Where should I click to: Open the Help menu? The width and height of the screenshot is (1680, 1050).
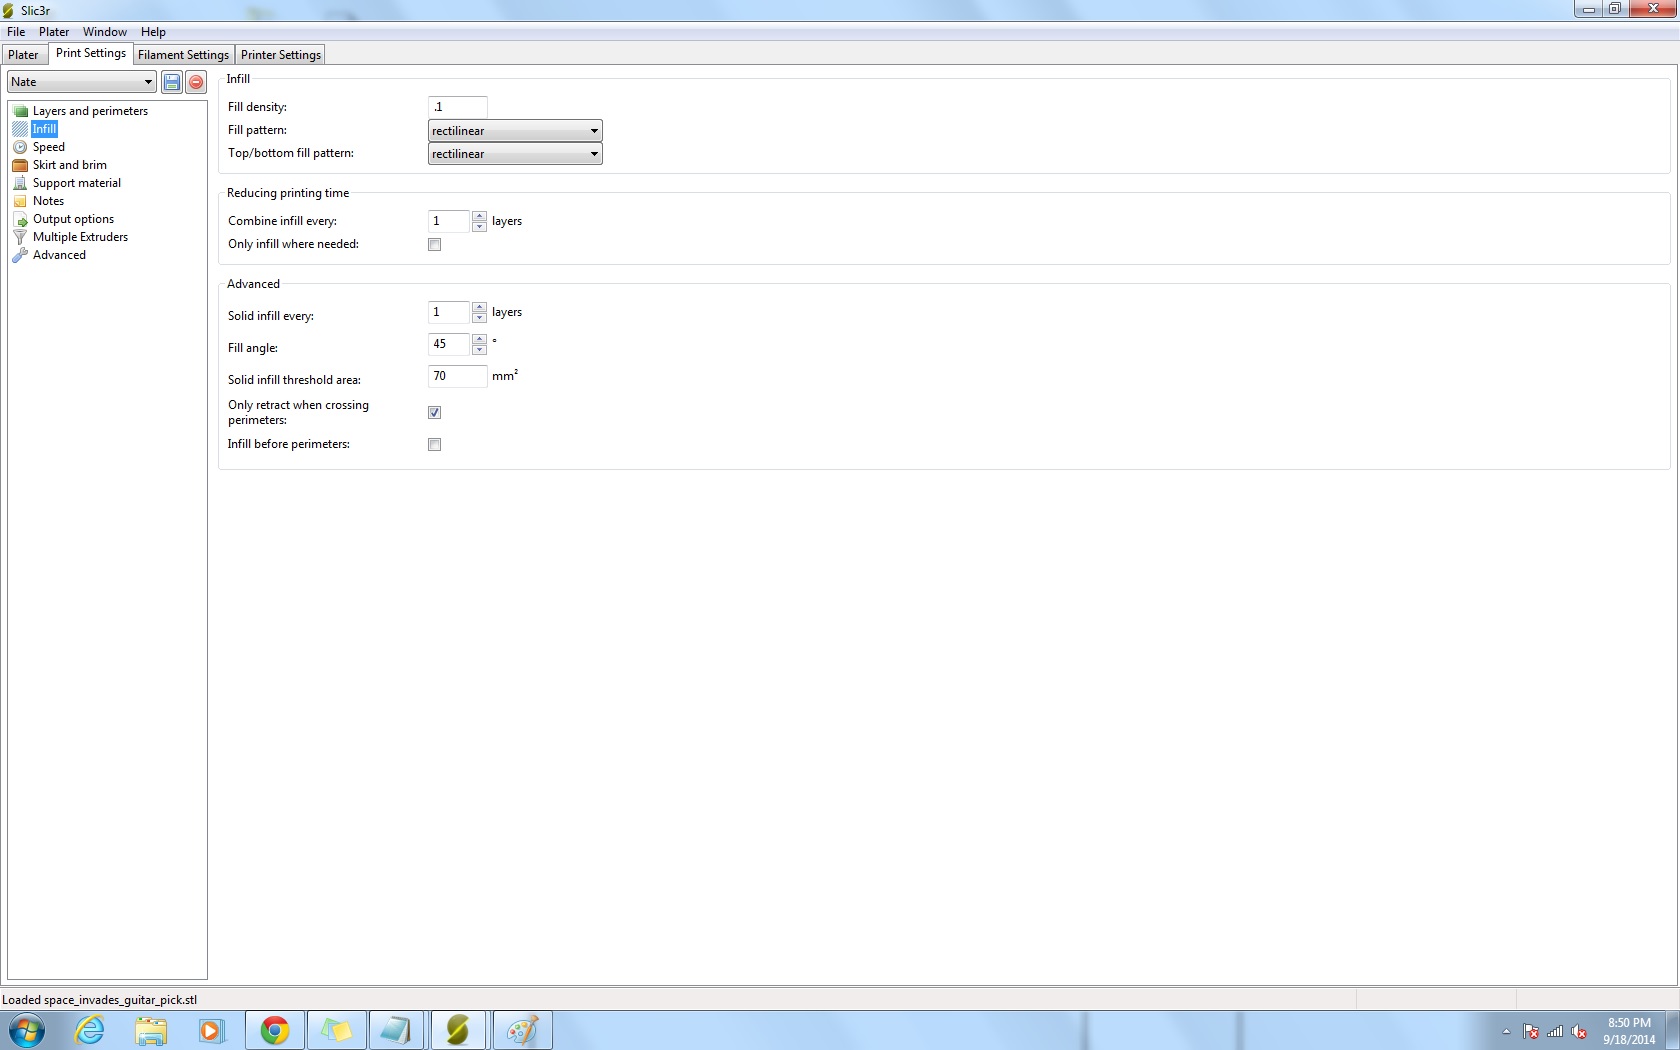tap(153, 32)
